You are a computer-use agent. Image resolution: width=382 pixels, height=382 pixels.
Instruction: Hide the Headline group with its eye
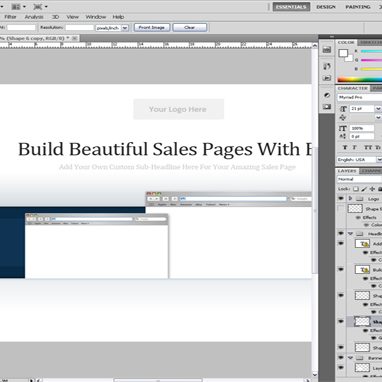pyautogui.click(x=341, y=233)
